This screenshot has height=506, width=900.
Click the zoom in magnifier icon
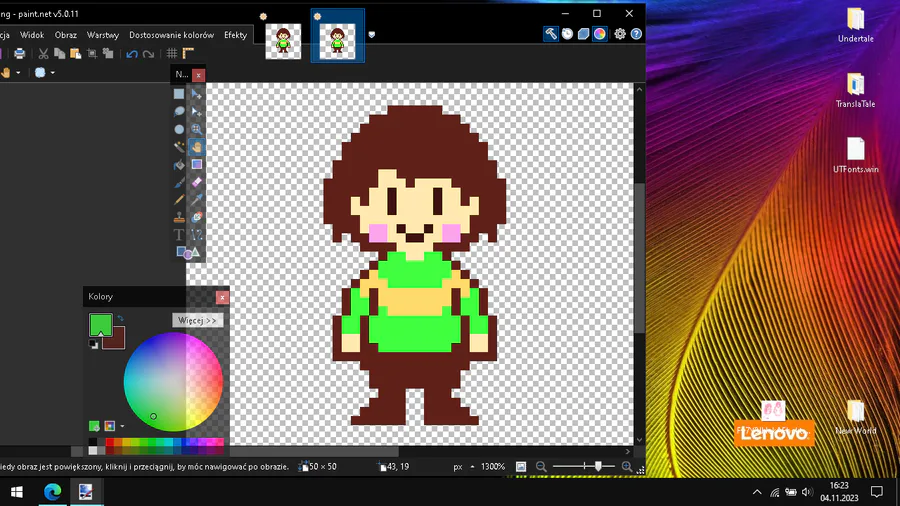tap(627, 467)
